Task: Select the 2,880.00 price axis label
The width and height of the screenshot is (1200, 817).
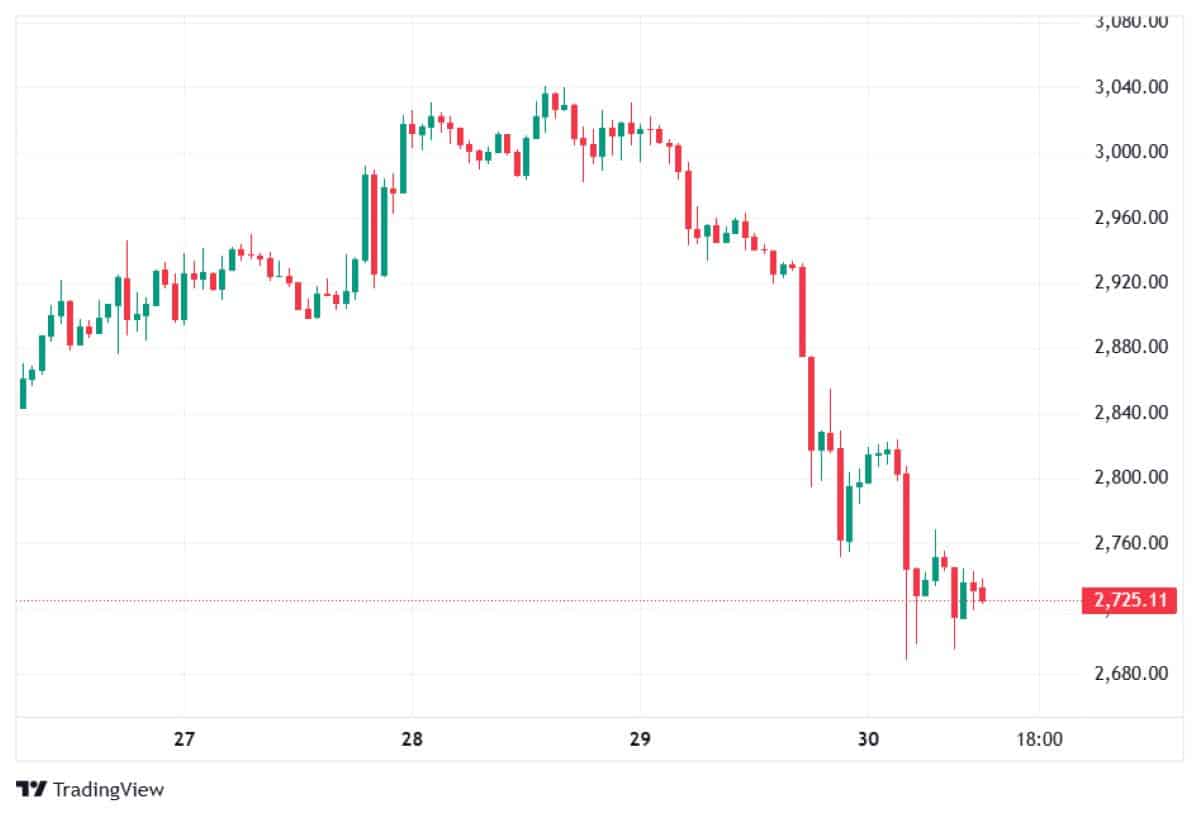Action: pyautogui.click(x=1131, y=347)
